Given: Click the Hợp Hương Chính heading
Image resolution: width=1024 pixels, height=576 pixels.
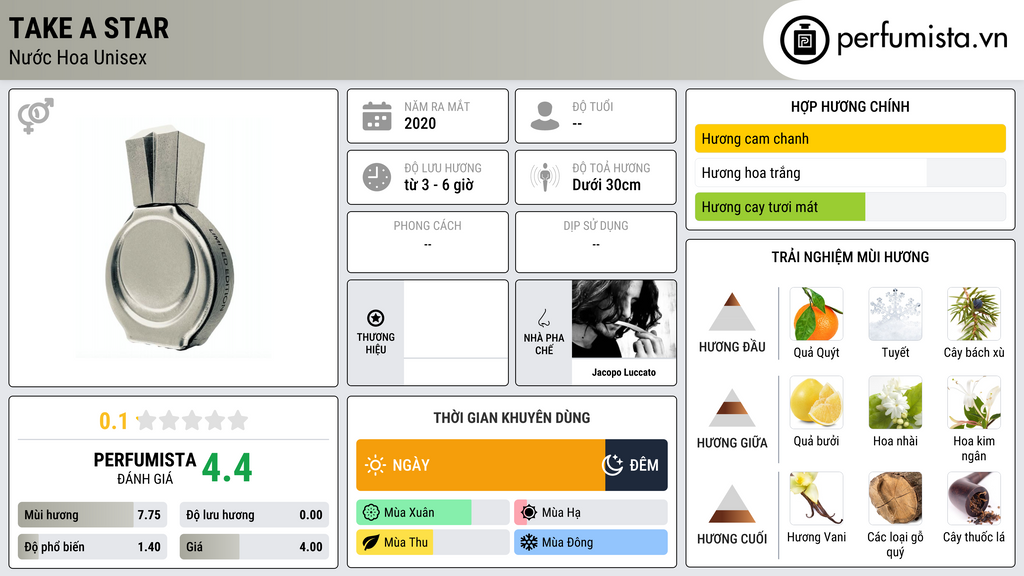Looking at the screenshot, I should tap(850, 106).
